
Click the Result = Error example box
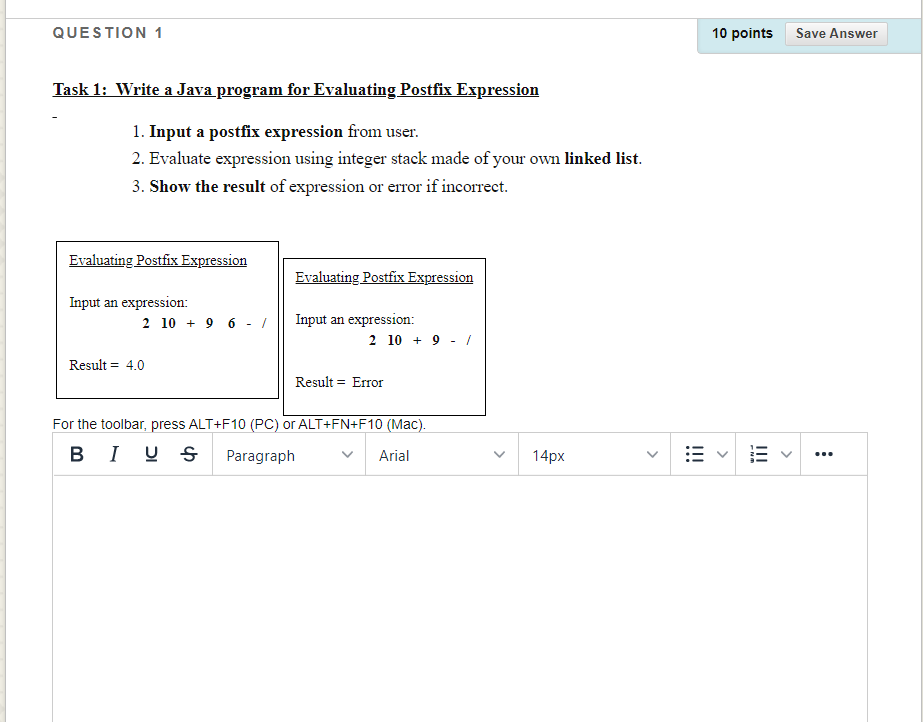(x=385, y=337)
